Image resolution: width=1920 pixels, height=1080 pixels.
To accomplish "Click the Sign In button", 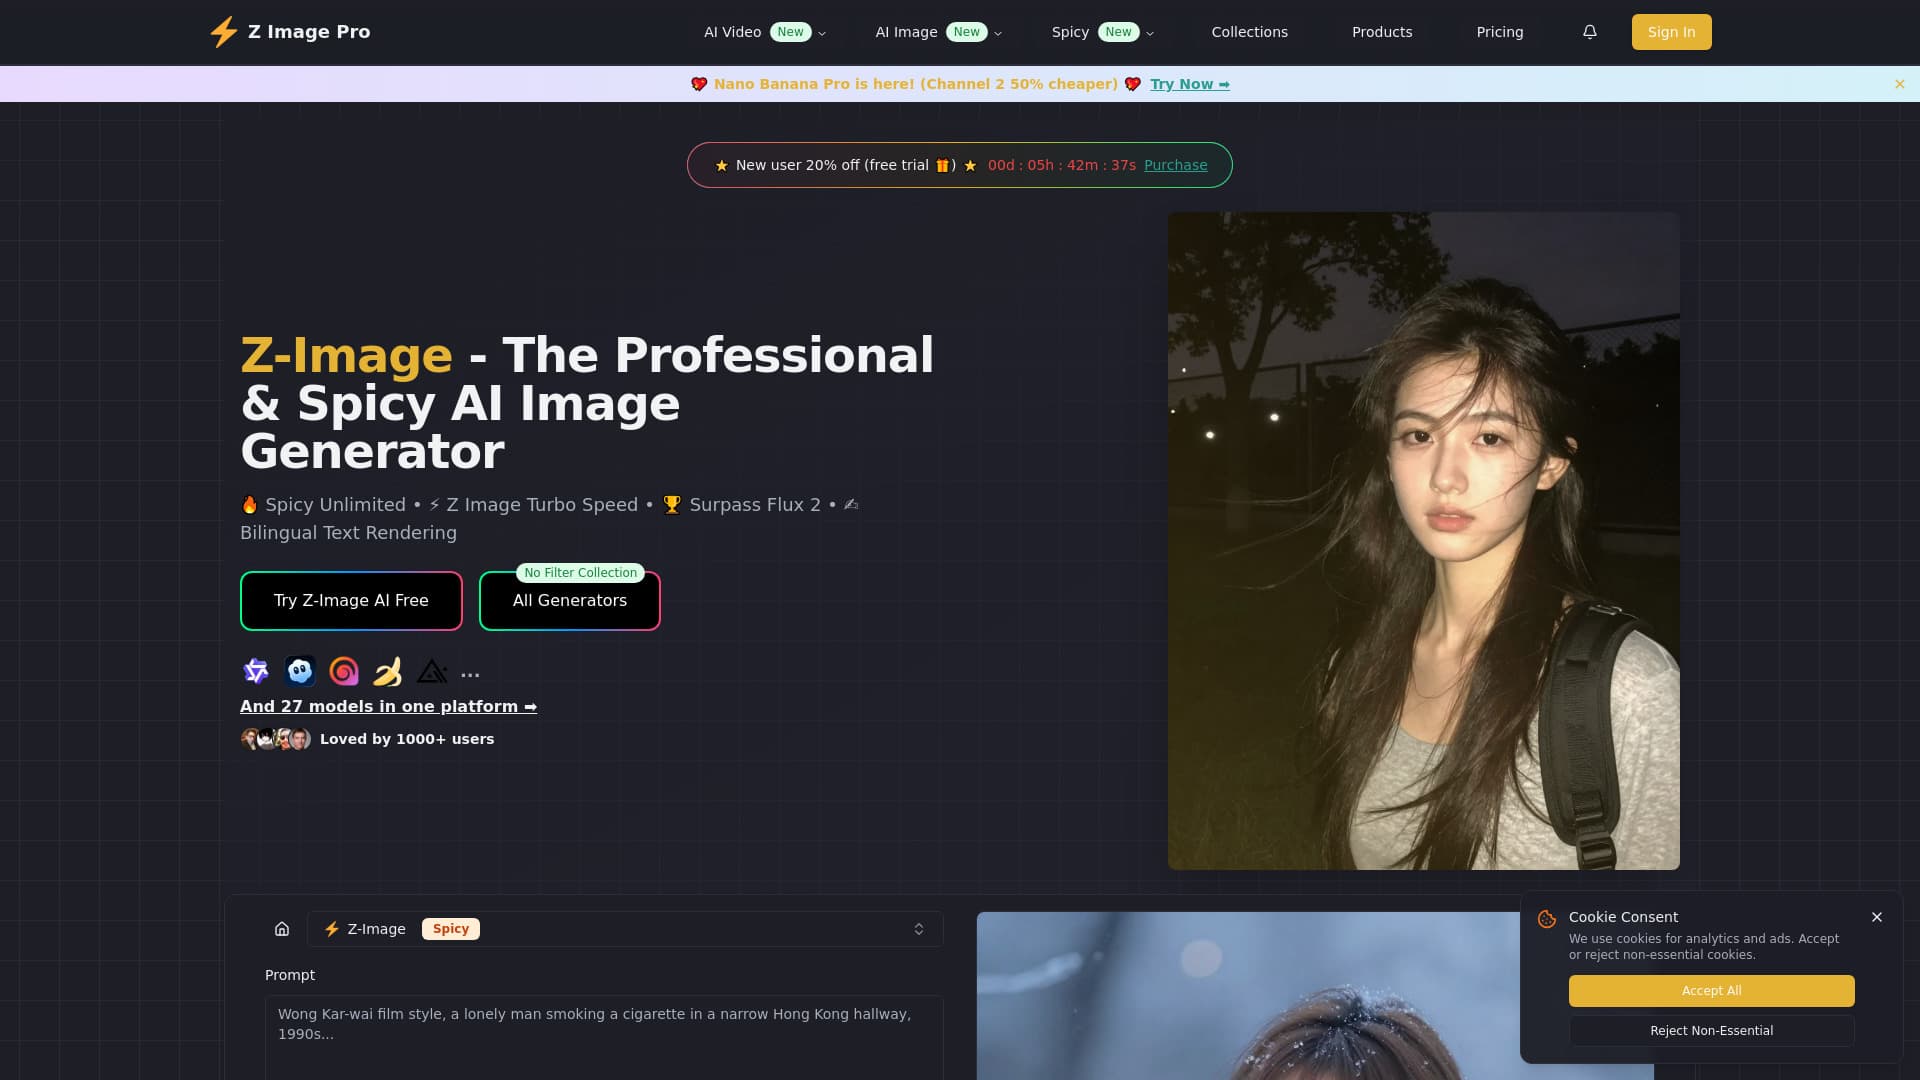I will point(1671,32).
